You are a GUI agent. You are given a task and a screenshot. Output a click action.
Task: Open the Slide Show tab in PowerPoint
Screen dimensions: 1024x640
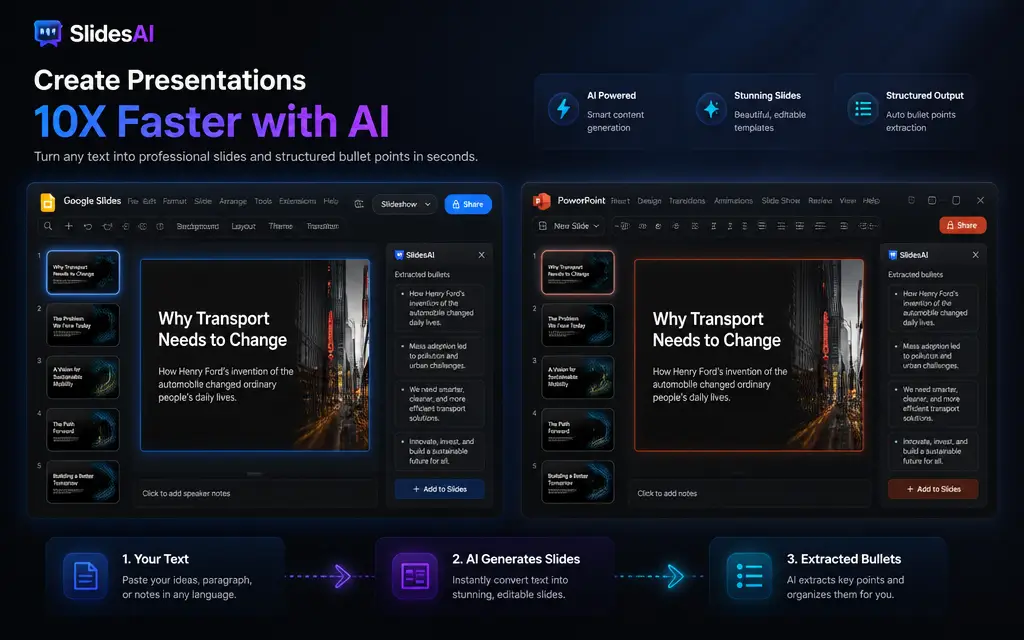click(781, 201)
